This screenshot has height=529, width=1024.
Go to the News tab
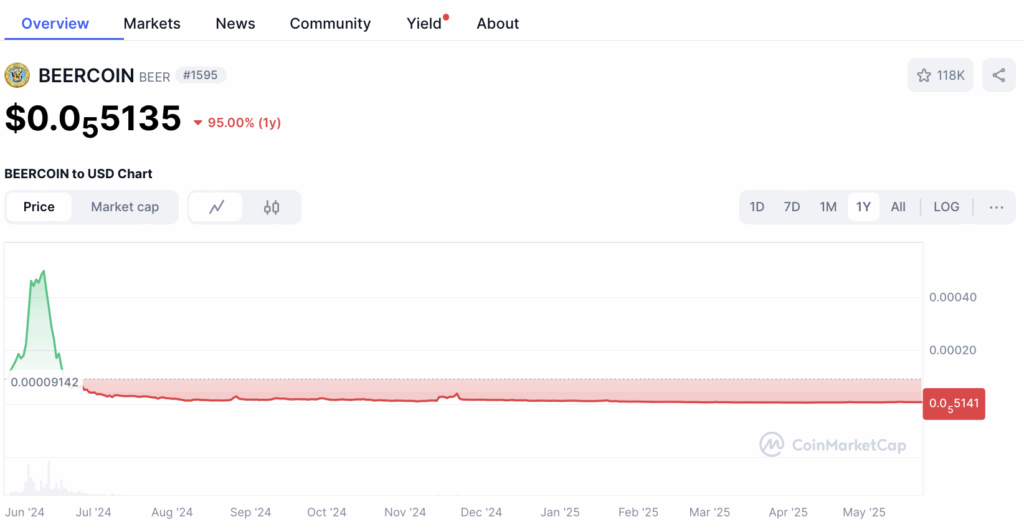(235, 24)
